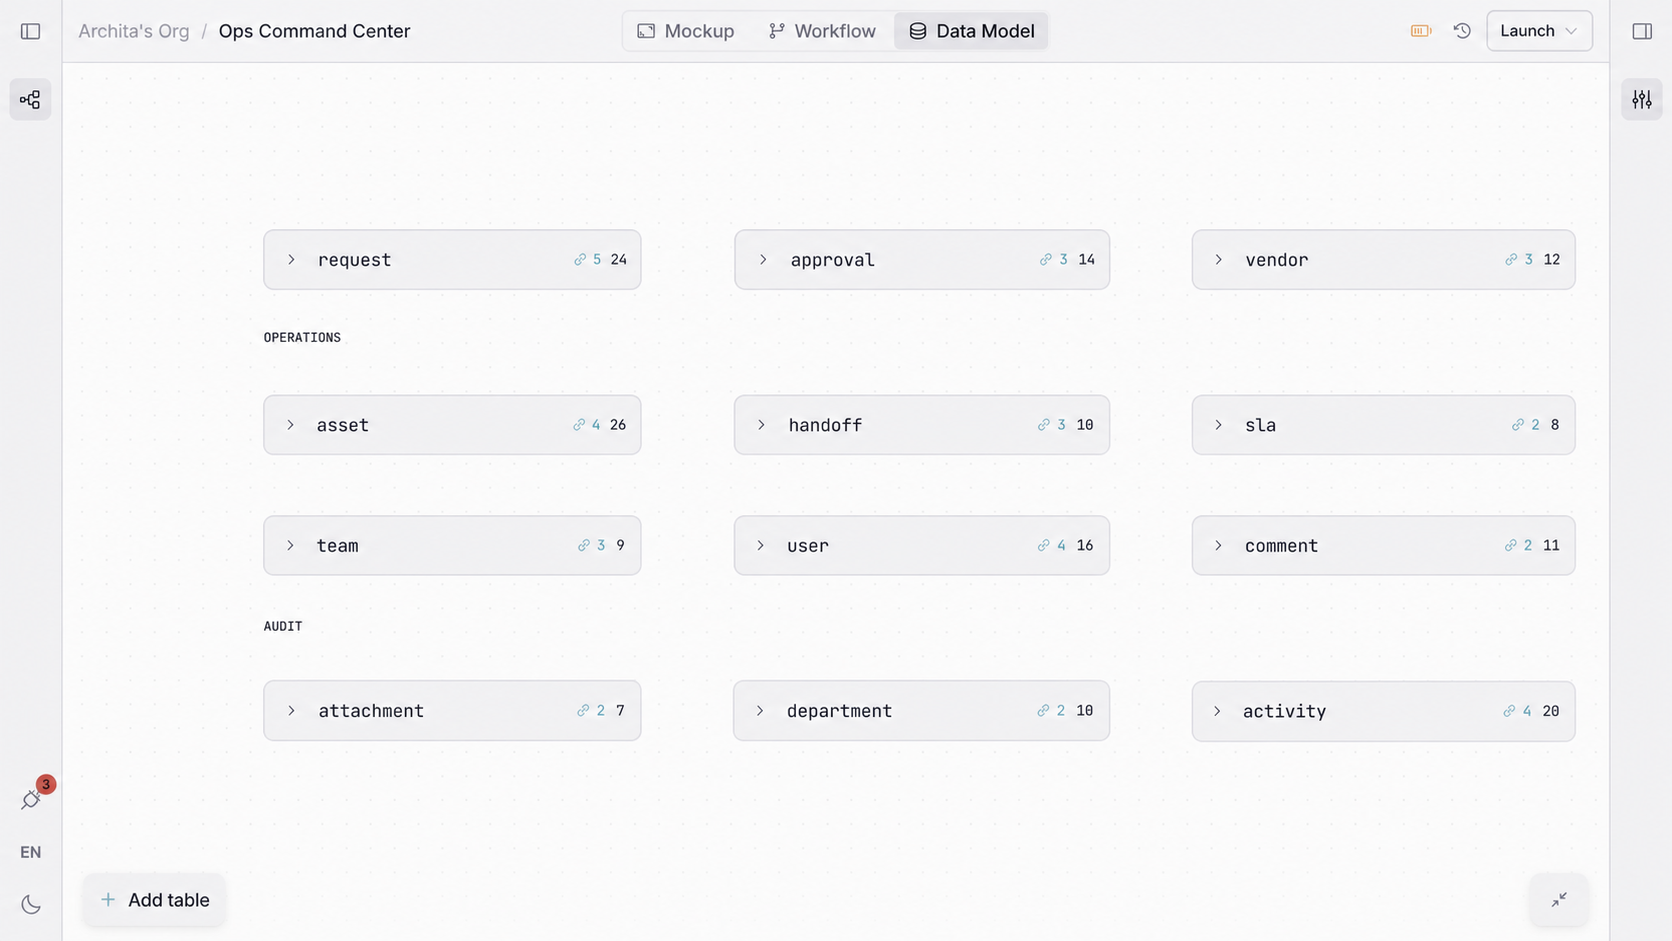Toggle the left sidebar panel icon
This screenshot has height=941, width=1672.
(31, 31)
